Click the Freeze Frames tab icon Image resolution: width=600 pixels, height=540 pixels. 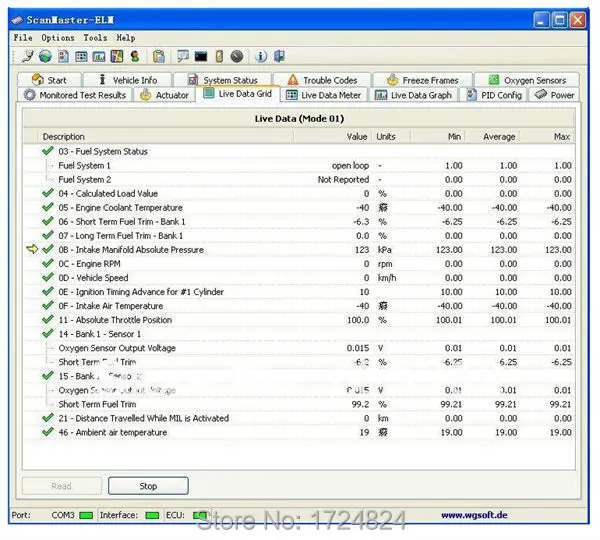pos(393,80)
